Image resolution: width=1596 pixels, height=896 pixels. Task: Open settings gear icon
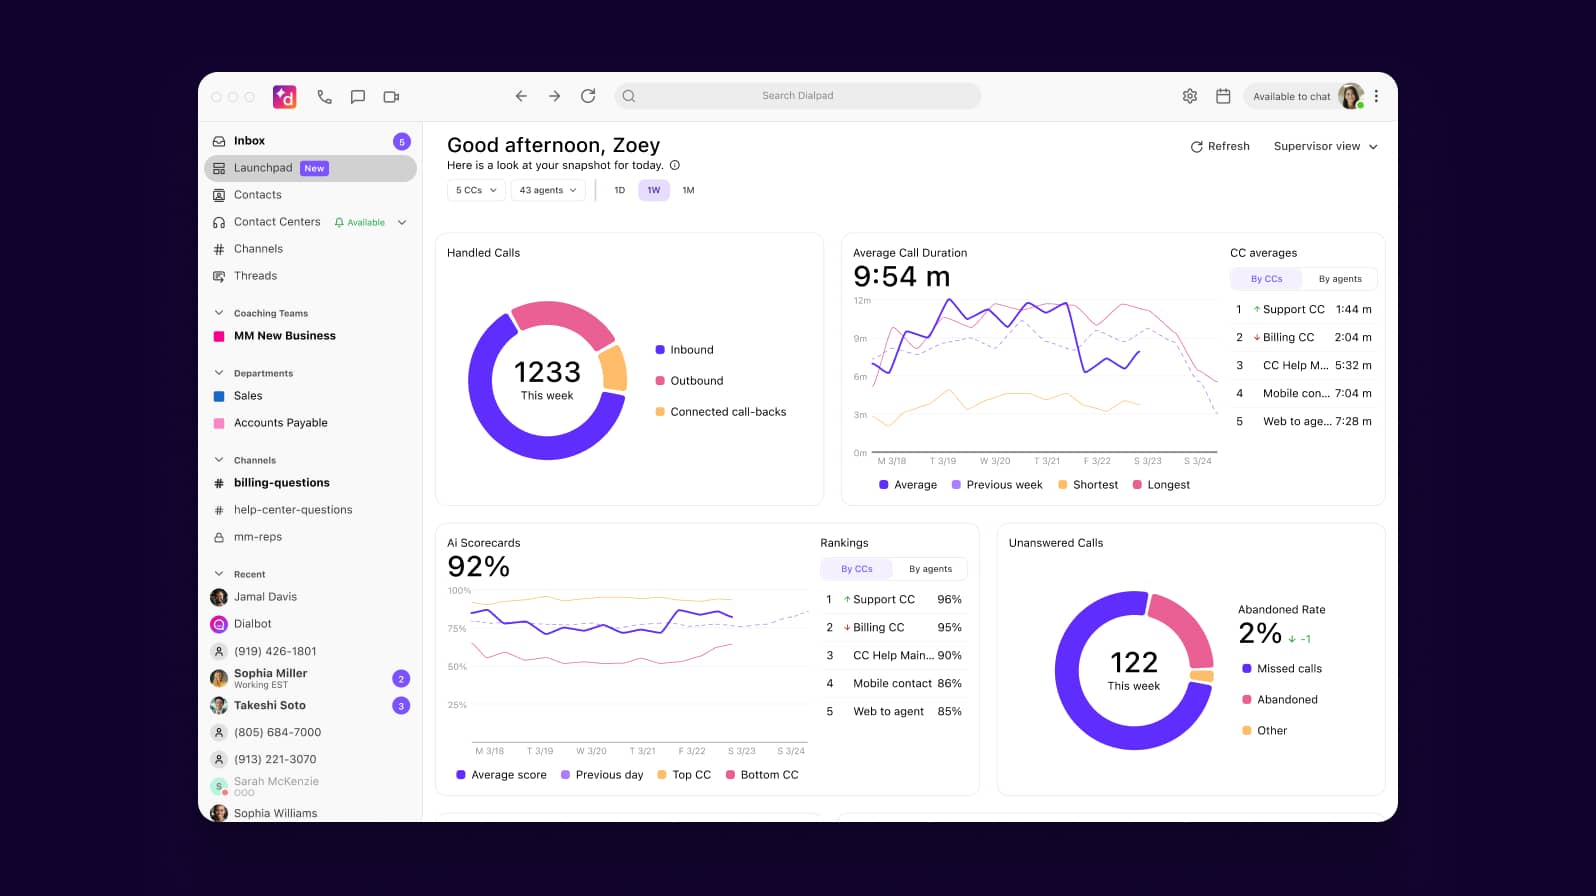(1189, 96)
